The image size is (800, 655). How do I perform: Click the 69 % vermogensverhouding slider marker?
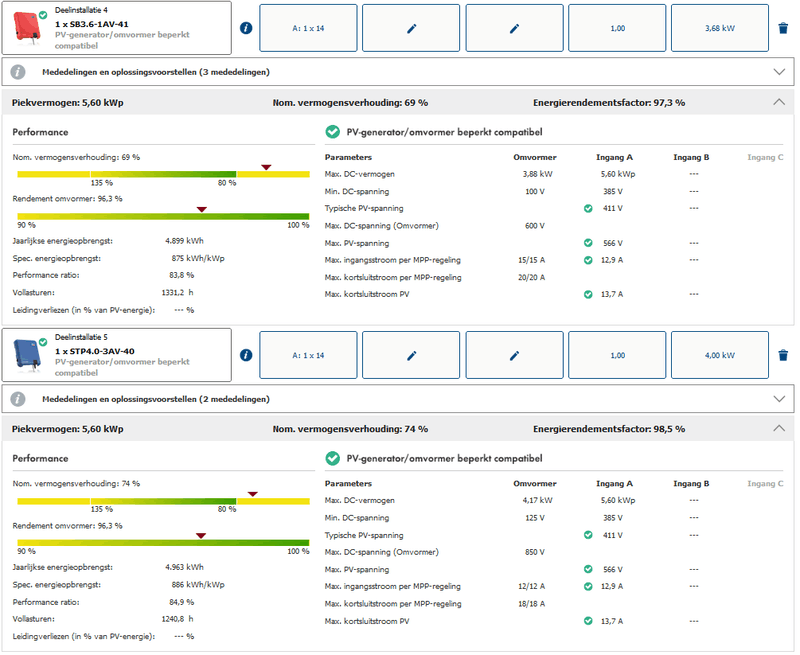[x=266, y=167]
